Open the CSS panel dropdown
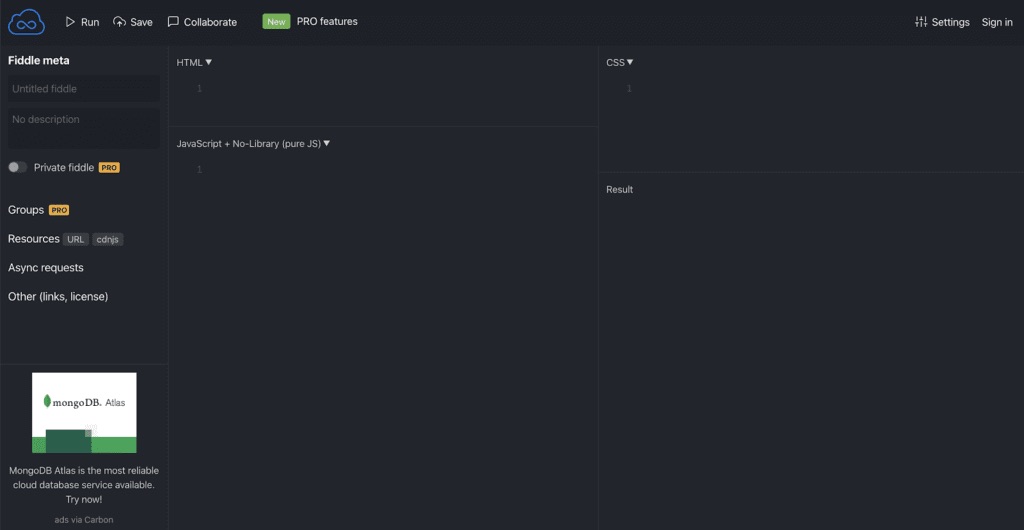Image resolution: width=1024 pixels, height=530 pixels. click(620, 62)
